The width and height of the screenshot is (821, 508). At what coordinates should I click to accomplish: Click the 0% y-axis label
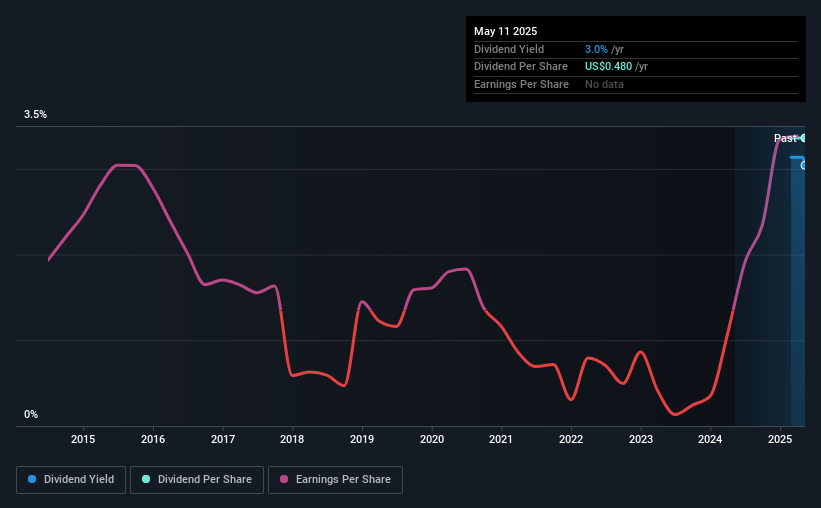pyautogui.click(x=31, y=414)
